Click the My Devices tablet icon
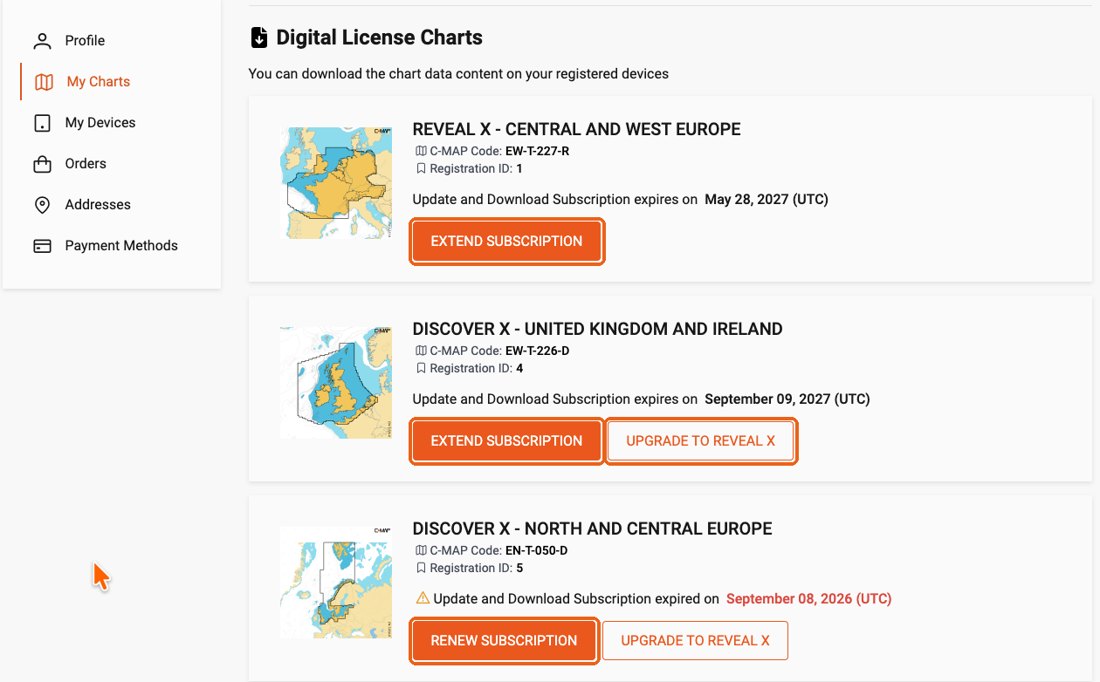This screenshot has height=682, width=1100. pyautogui.click(x=42, y=123)
